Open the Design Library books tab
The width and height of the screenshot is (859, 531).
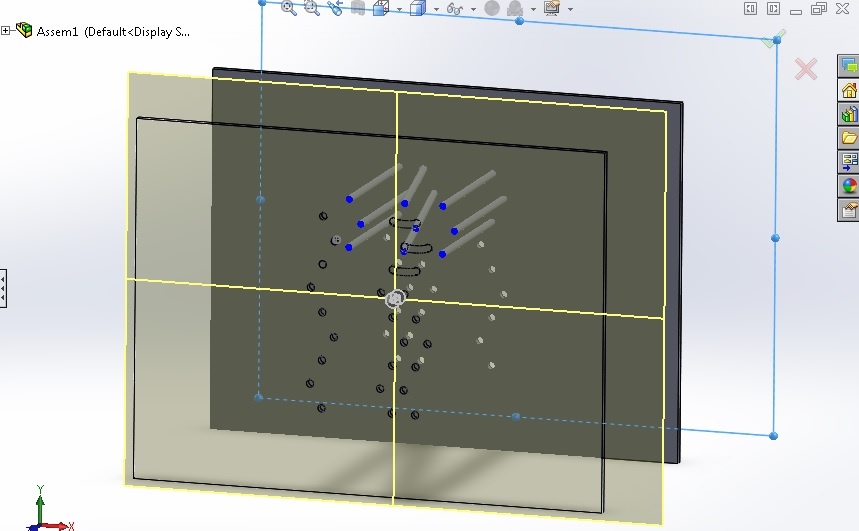[849, 114]
